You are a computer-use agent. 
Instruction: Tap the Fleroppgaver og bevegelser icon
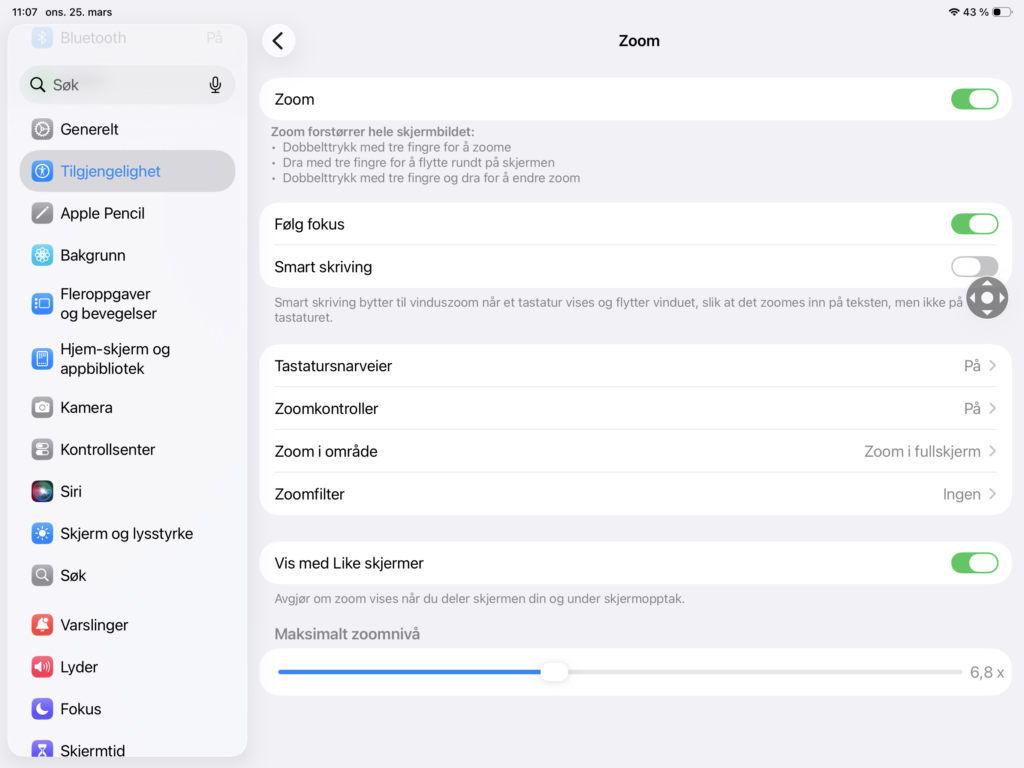pos(42,304)
